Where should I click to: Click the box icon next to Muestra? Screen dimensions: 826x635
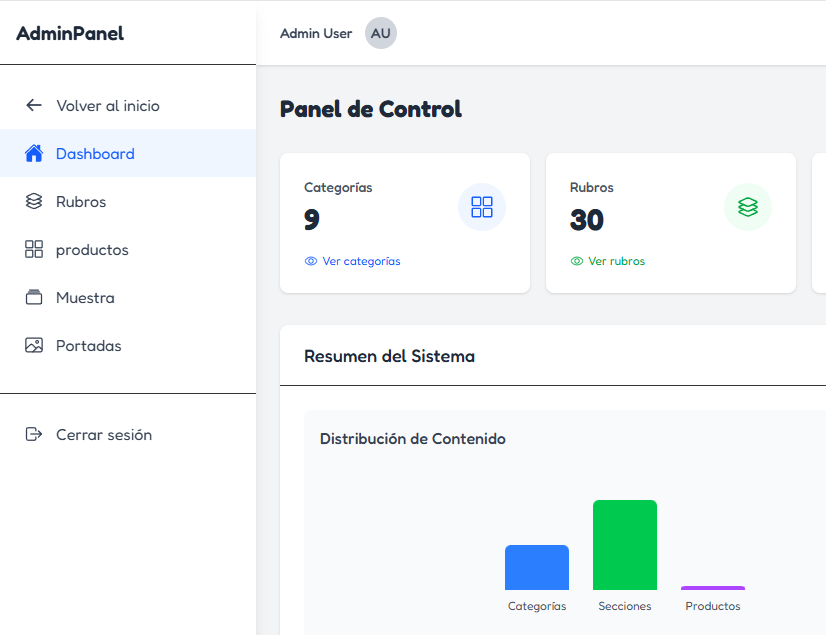[x=34, y=297]
